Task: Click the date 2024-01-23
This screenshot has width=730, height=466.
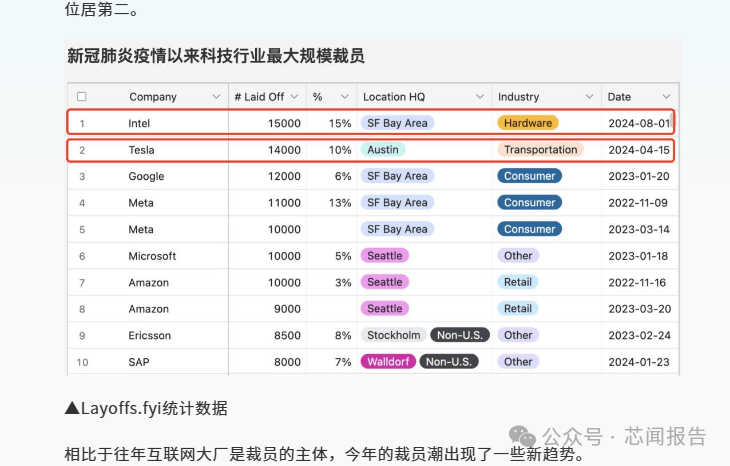Action: point(639,362)
